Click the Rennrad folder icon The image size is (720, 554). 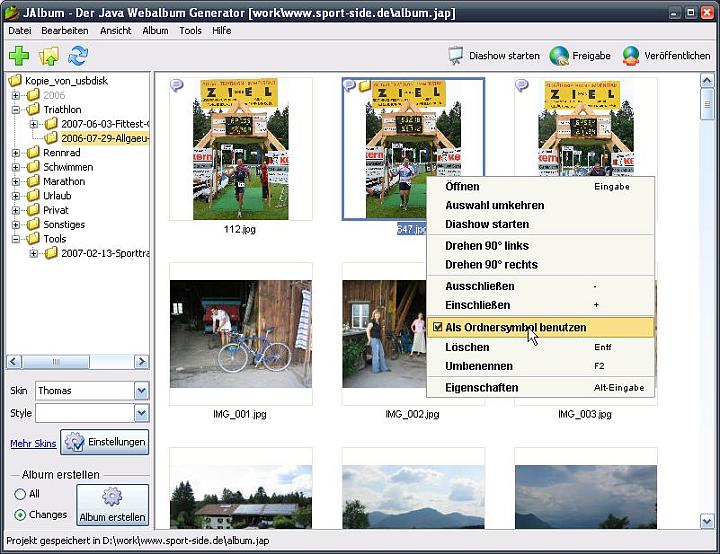pyautogui.click(x=33, y=153)
